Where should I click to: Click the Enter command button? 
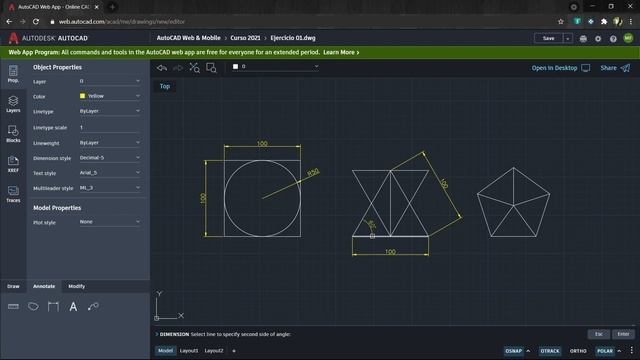click(x=623, y=334)
